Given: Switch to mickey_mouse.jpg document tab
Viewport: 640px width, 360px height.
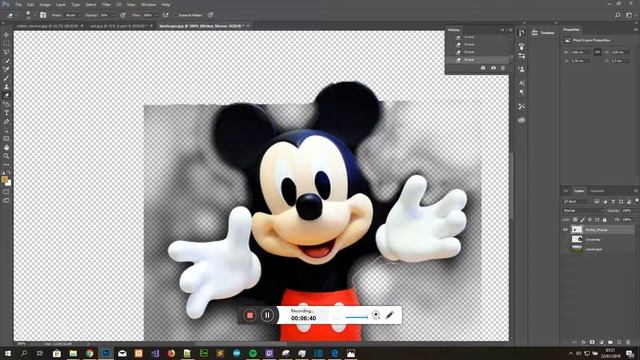Looking at the screenshot, I should tap(47, 26).
